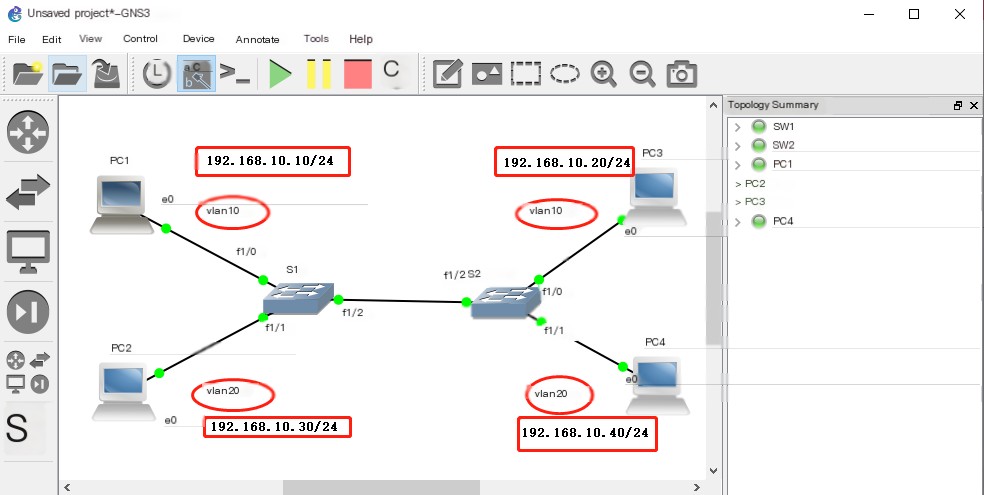Activate the add a link tool
This screenshot has width=984, height=495.
point(18,428)
